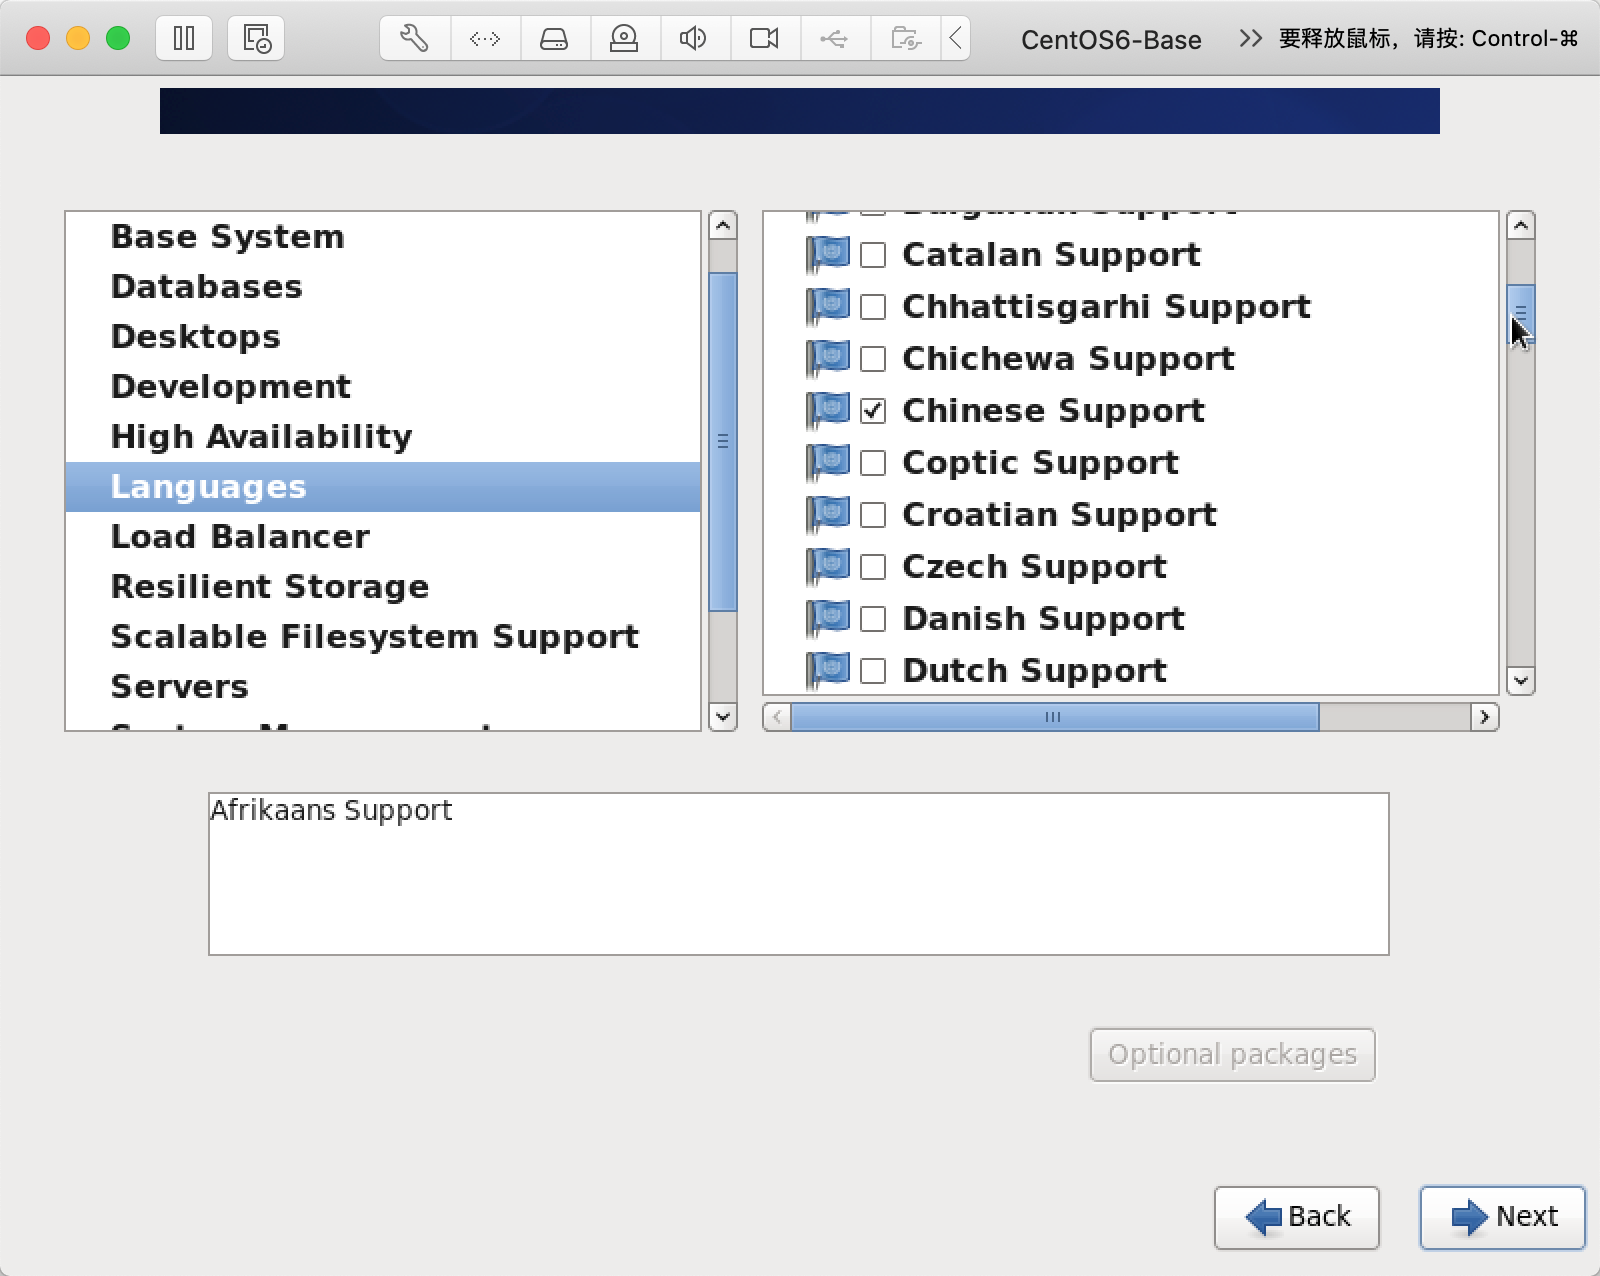Collapse toolbar icons with left chevron
The width and height of the screenshot is (1600, 1276).
956,39
